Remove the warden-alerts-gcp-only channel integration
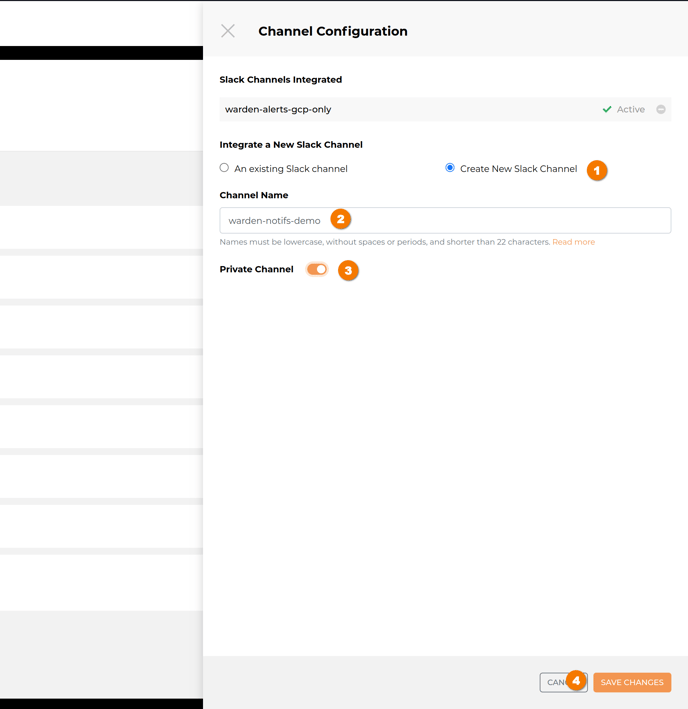Image resolution: width=688 pixels, height=709 pixels. point(660,109)
